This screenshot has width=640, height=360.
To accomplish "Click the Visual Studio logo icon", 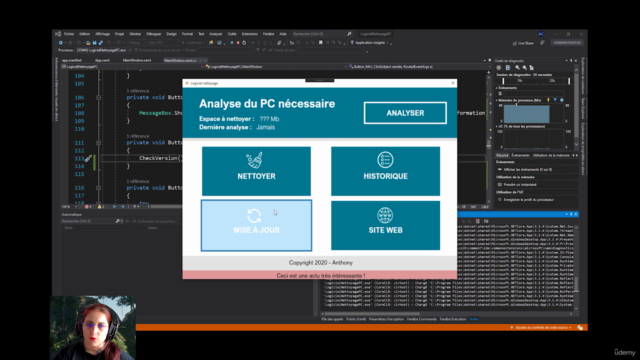I will click(x=58, y=34).
